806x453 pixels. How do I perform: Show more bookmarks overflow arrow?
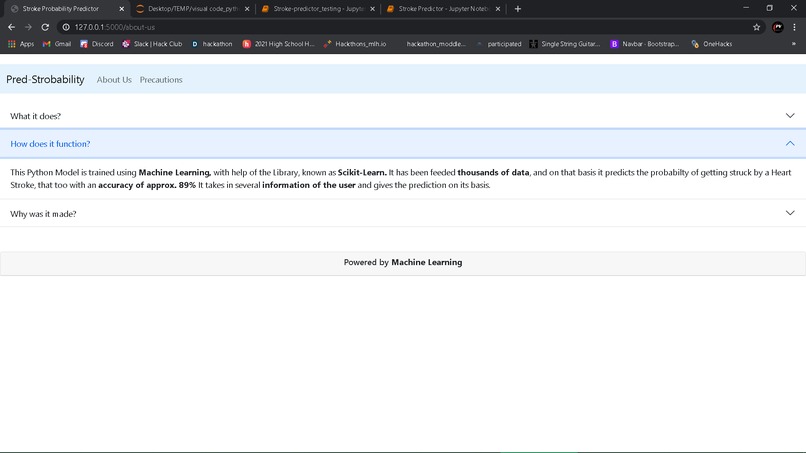[794, 44]
